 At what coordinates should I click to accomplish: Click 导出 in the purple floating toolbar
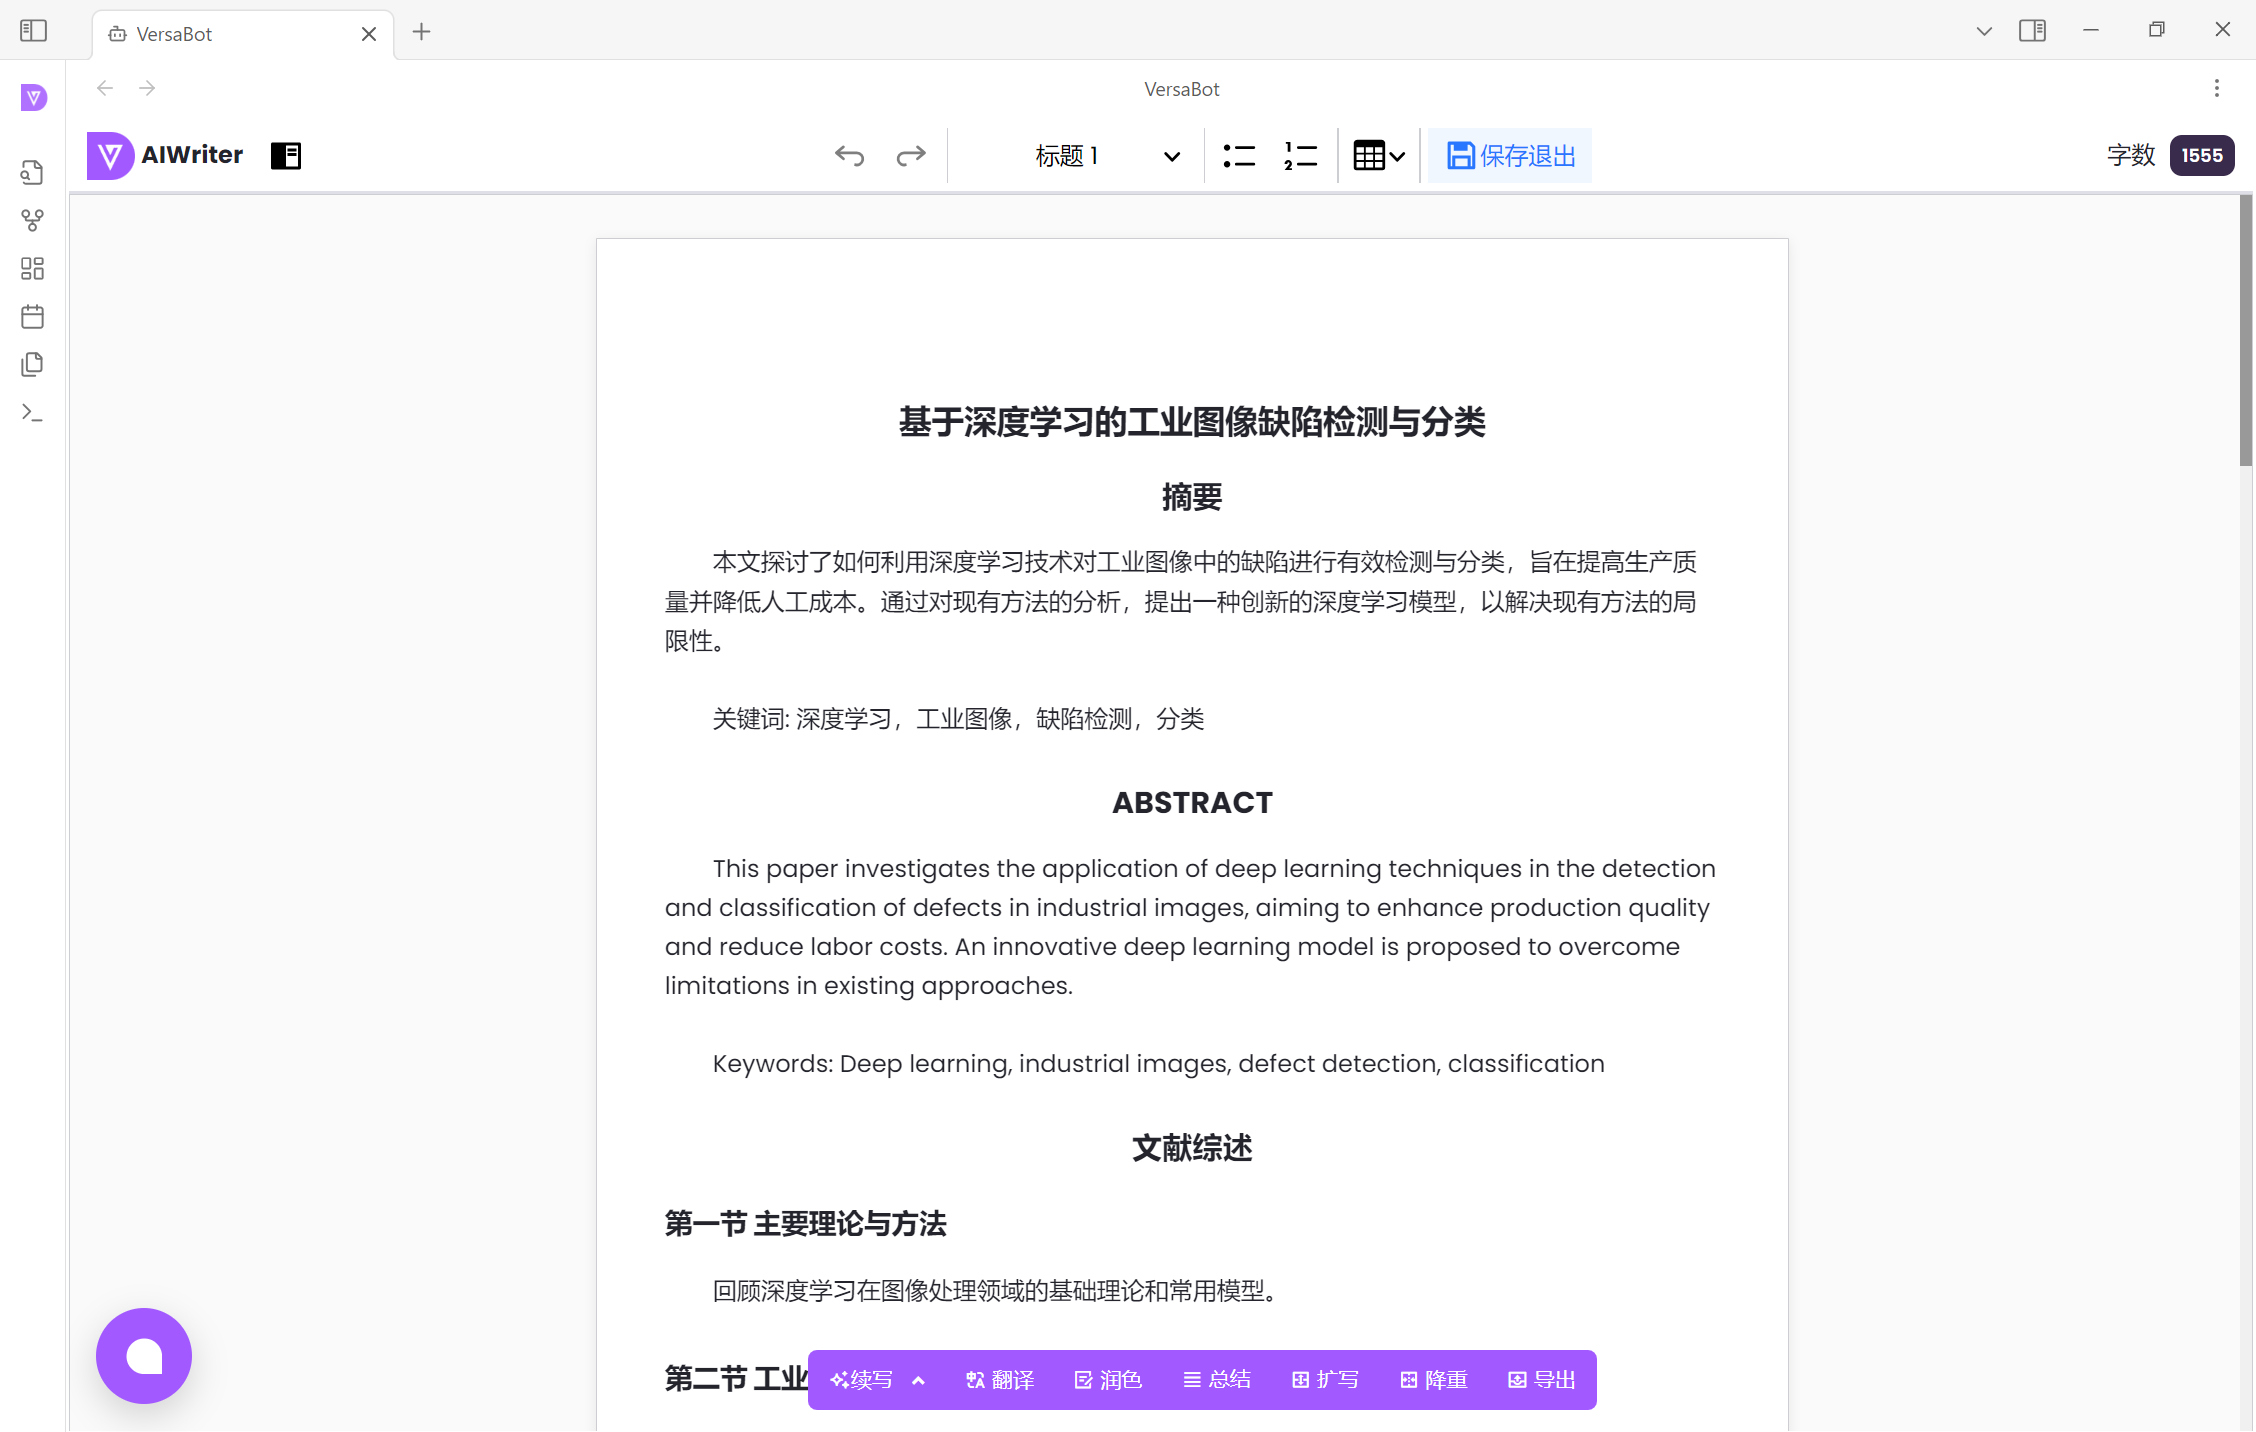pyautogui.click(x=1541, y=1380)
